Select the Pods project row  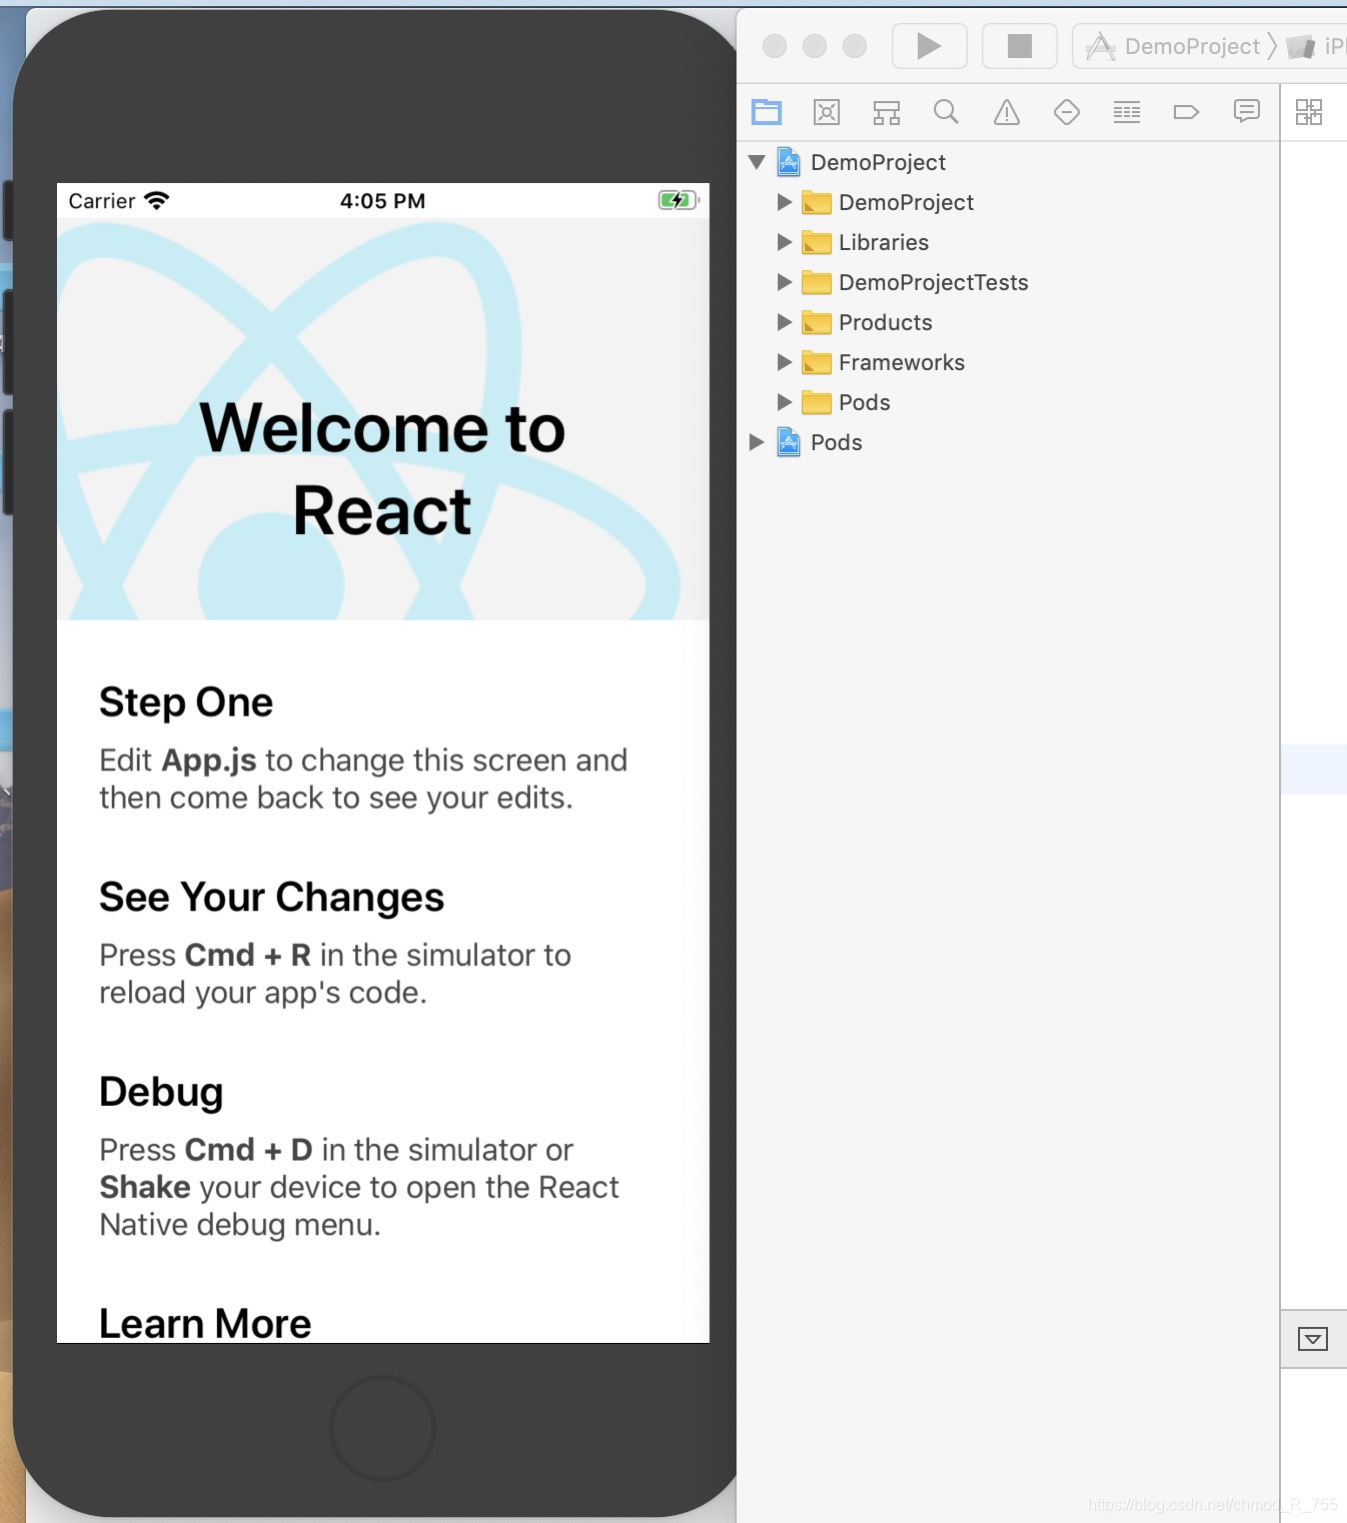point(1008,442)
